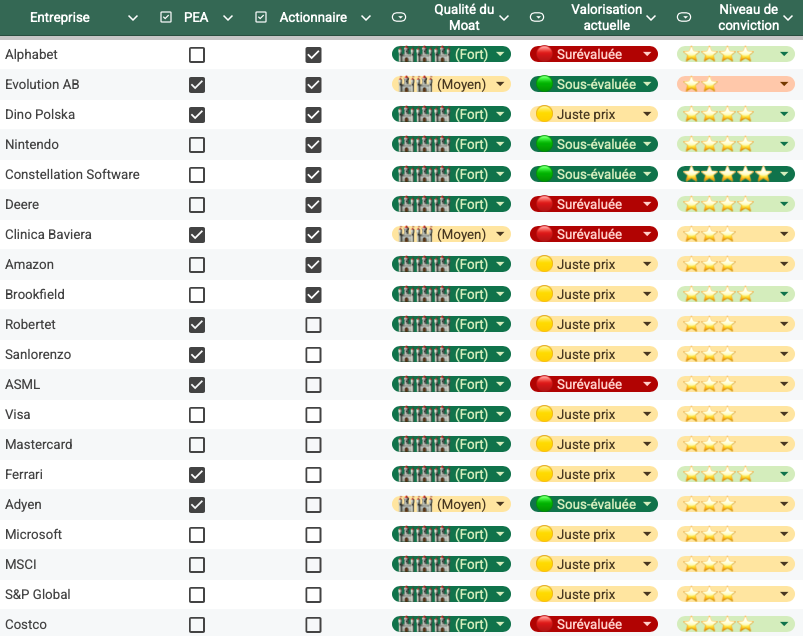Viewport: 803px width, 636px height.
Task: Open the Niveau de conviction column arrow
Action: pos(789,18)
